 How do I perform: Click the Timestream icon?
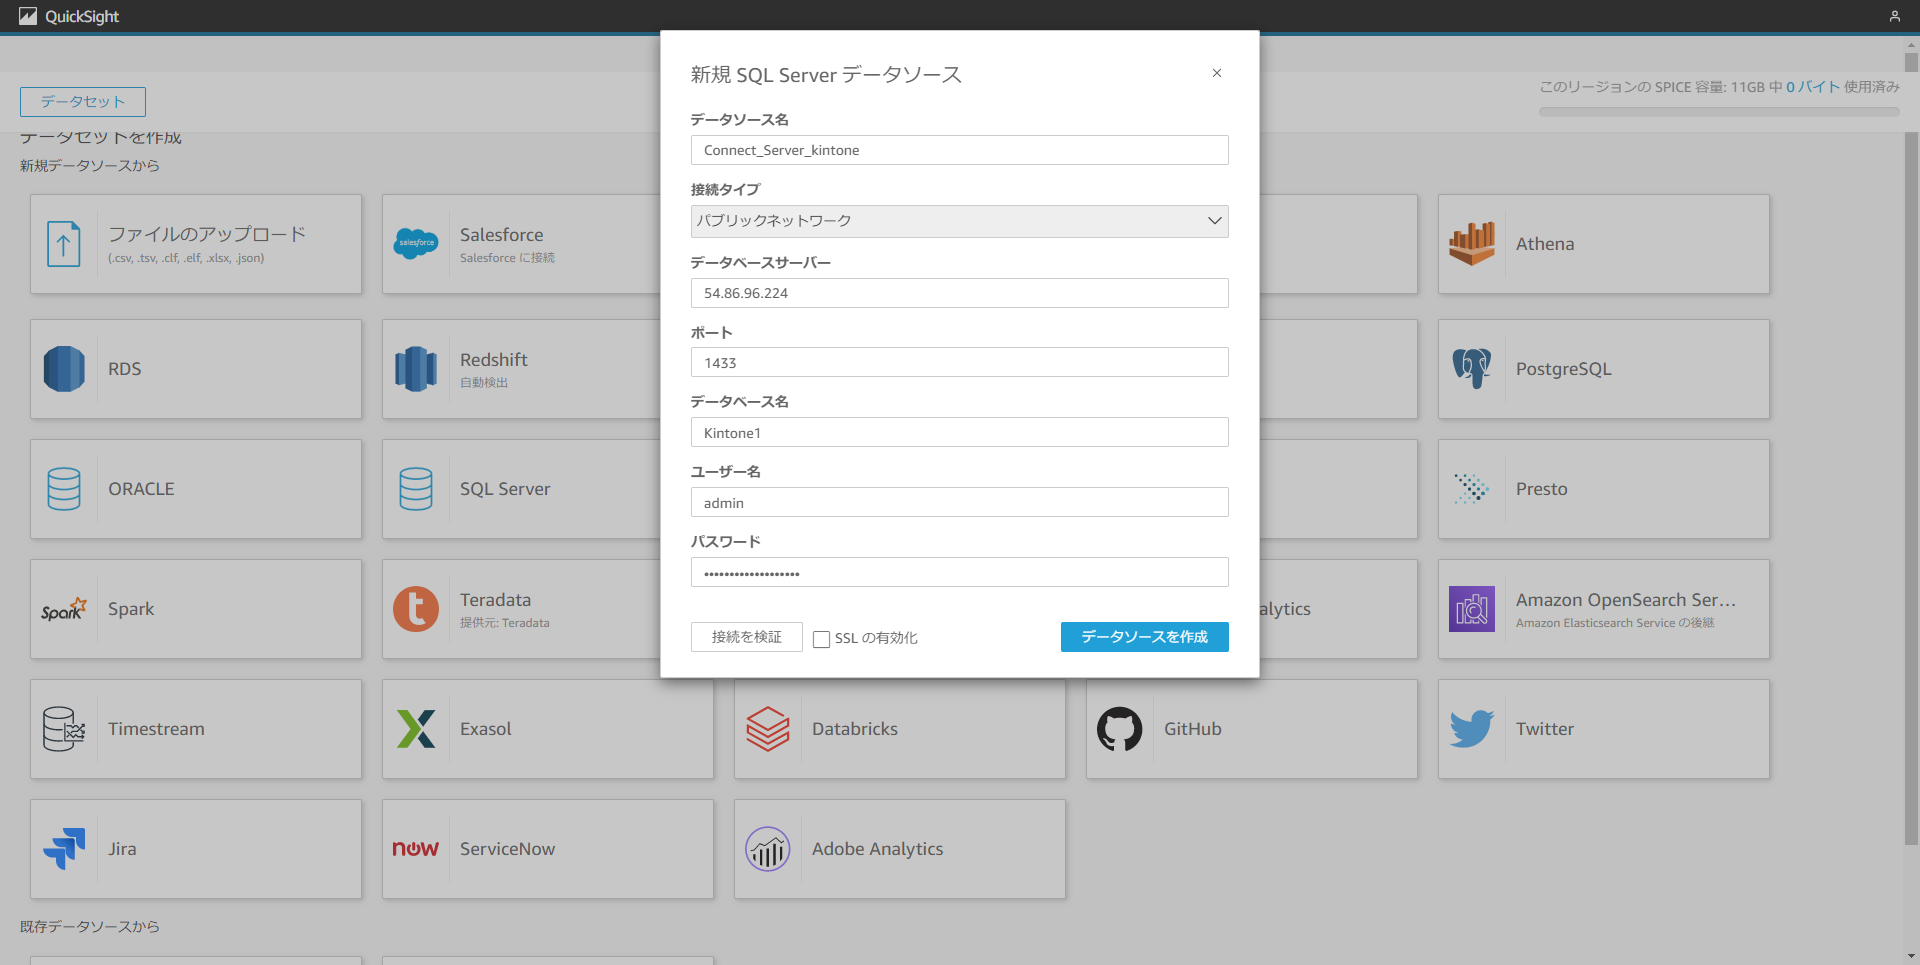[64, 729]
